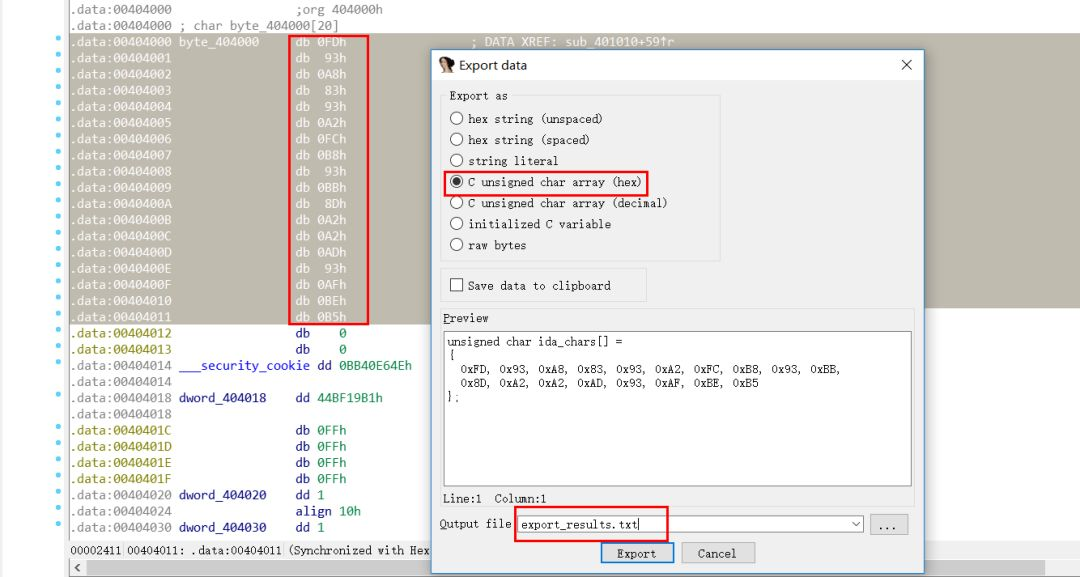The width and height of the screenshot is (1080, 577).
Task: Click the 'align 10h' directive line
Action: point(328,511)
